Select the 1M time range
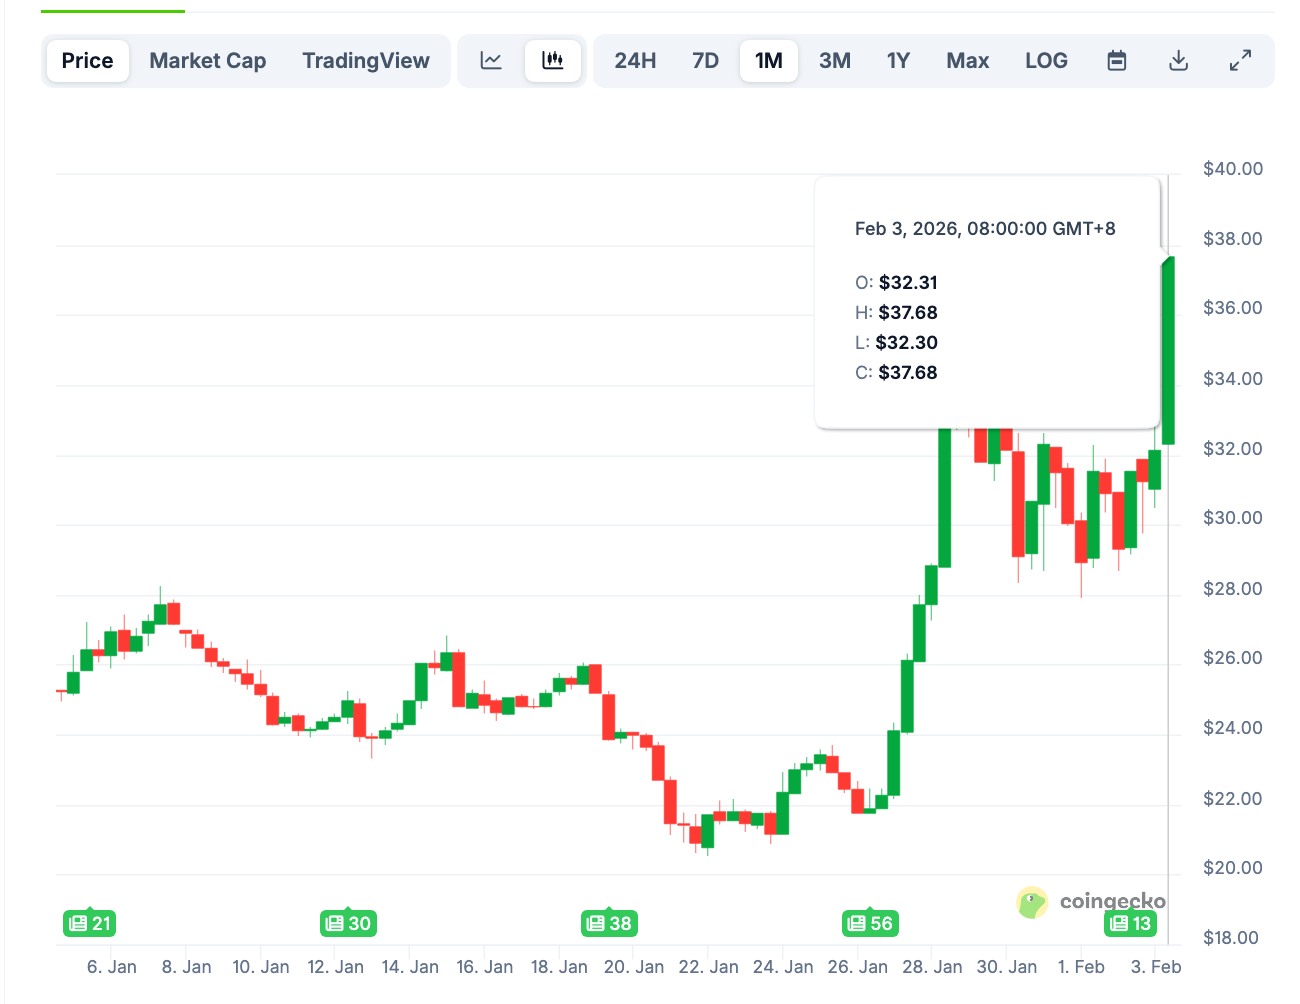The width and height of the screenshot is (1300, 1004). click(769, 61)
